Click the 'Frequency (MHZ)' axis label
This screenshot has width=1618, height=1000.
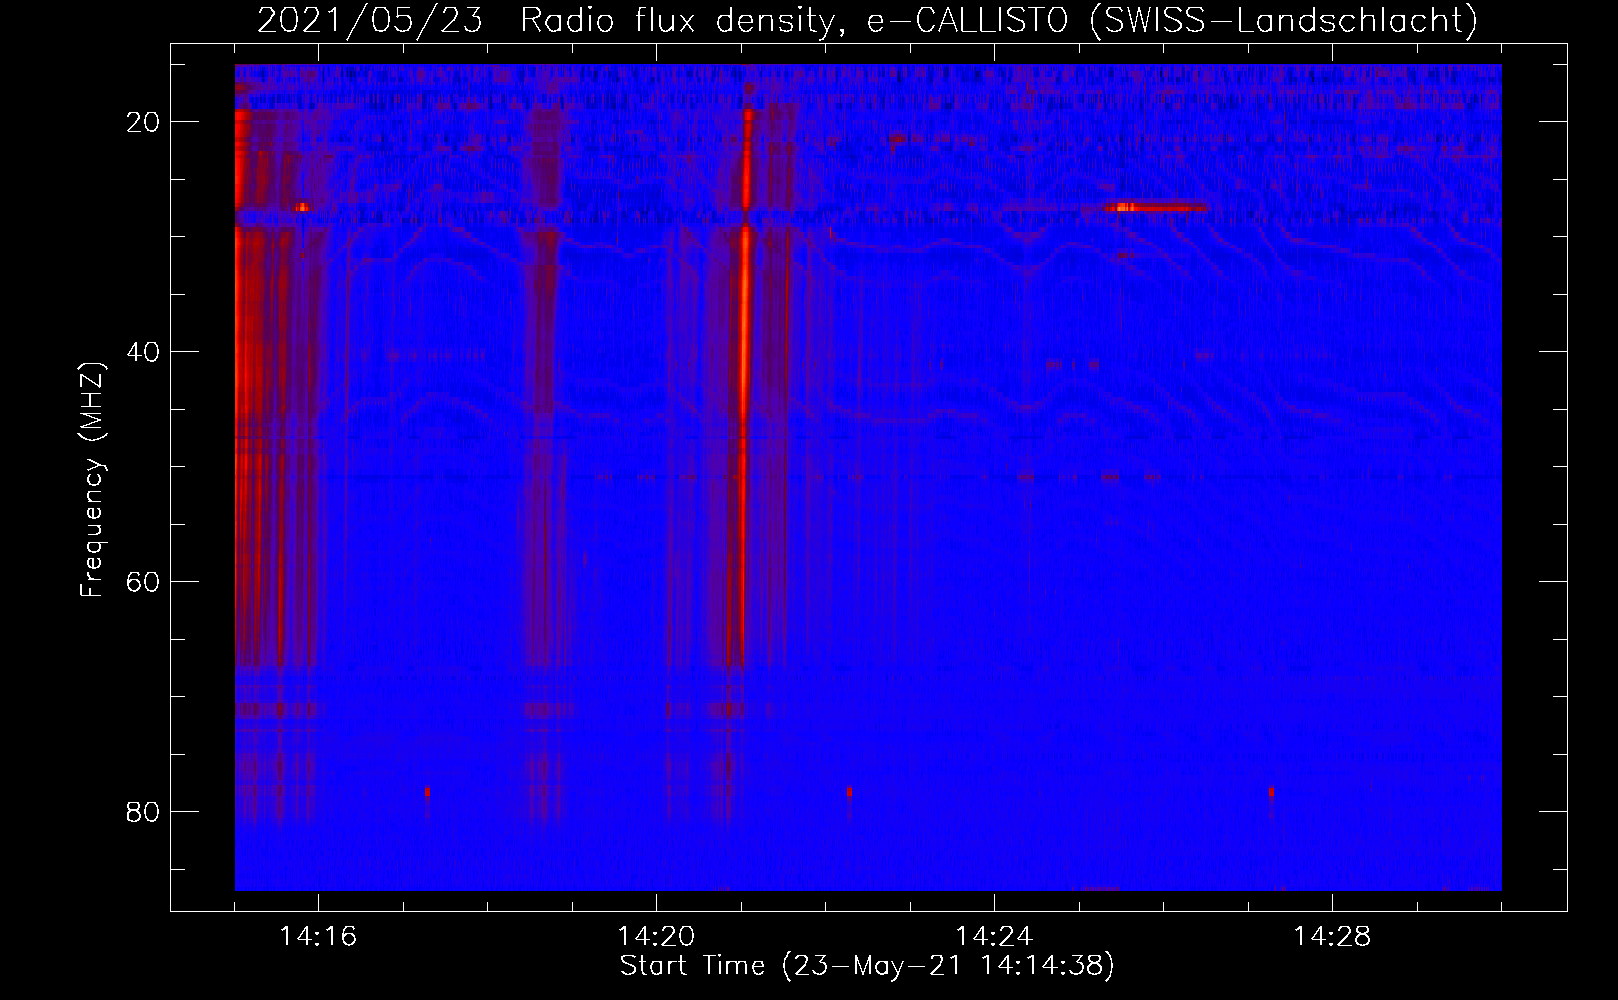click(x=92, y=480)
